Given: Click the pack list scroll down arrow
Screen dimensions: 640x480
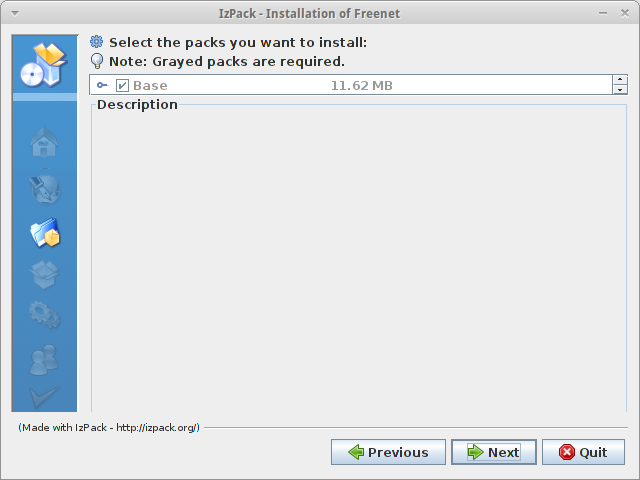Looking at the screenshot, I should pyautogui.click(x=620, y=89).
